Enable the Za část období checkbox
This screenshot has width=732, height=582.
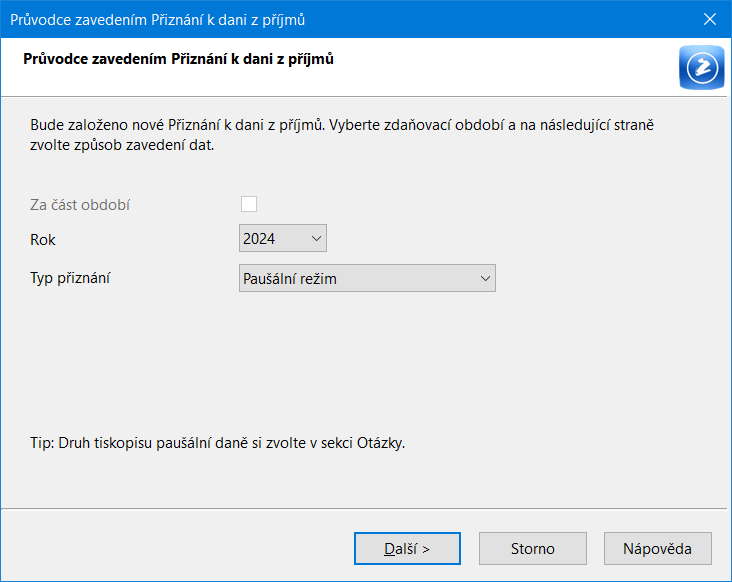249,204
